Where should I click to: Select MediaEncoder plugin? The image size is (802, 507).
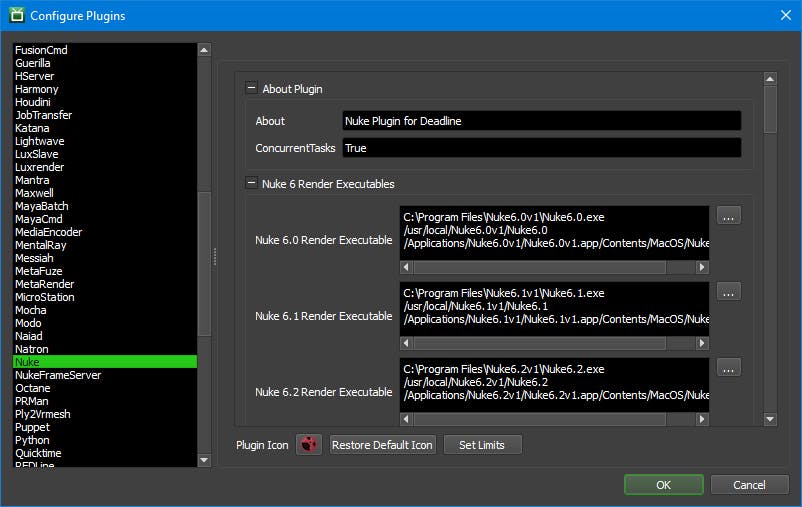pos(105,232)
